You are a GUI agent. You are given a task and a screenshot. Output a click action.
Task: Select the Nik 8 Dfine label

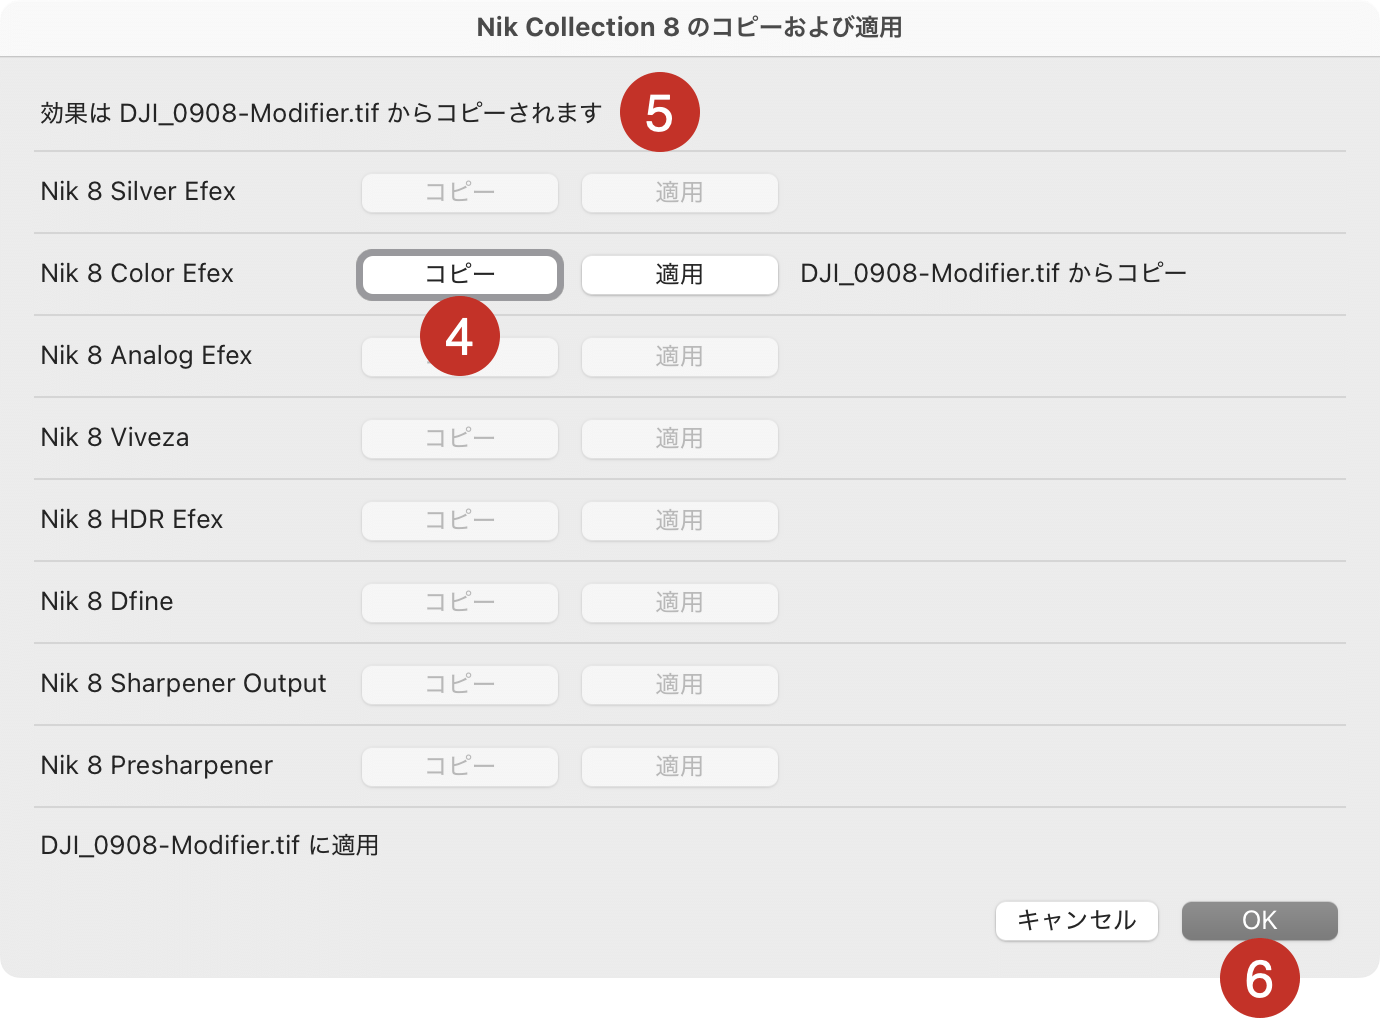(107, 601)
